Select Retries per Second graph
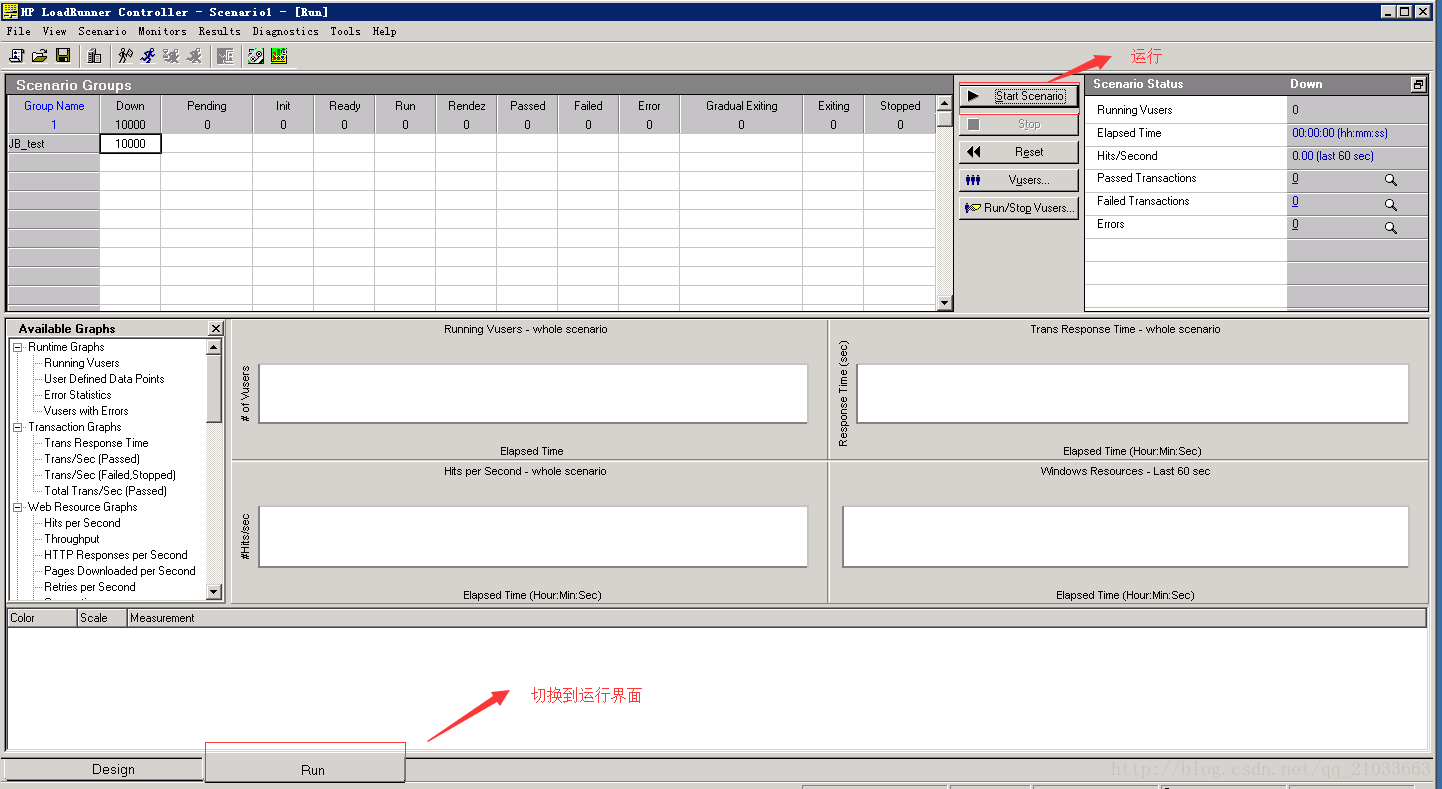This screenshot has height=789, width=1442. point(90,587)
